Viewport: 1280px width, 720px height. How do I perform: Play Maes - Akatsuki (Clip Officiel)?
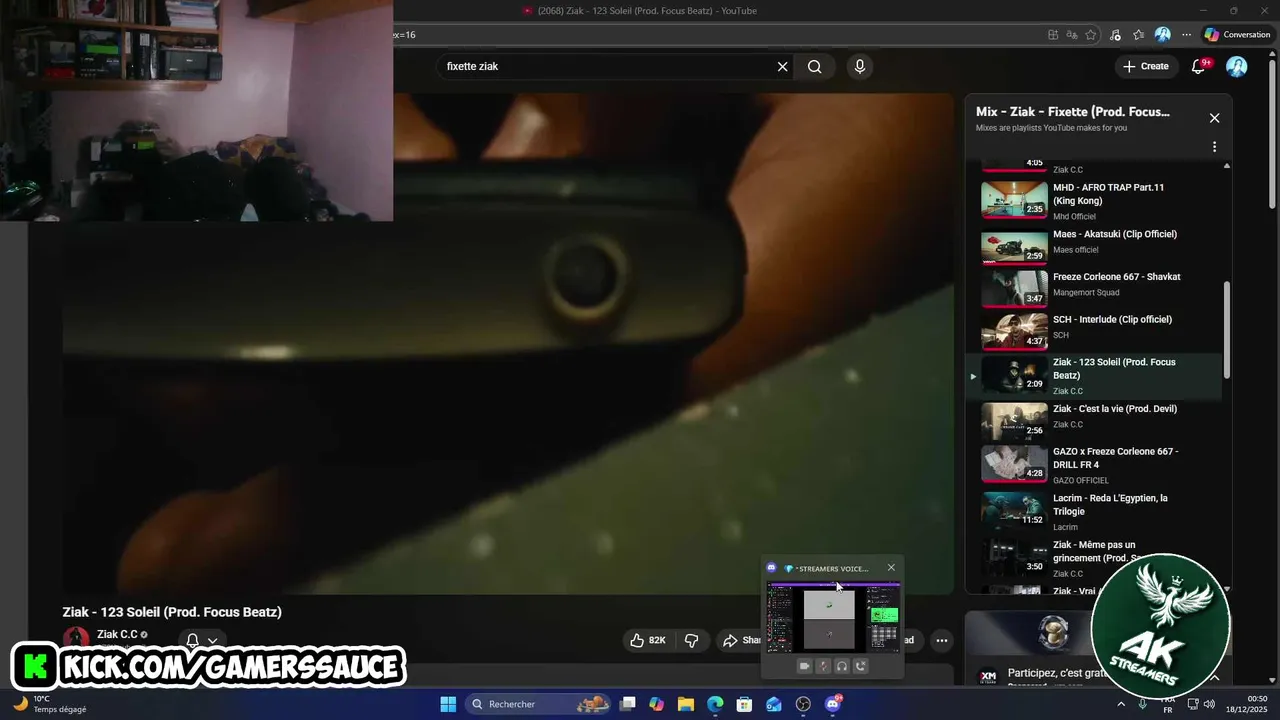1097,246
